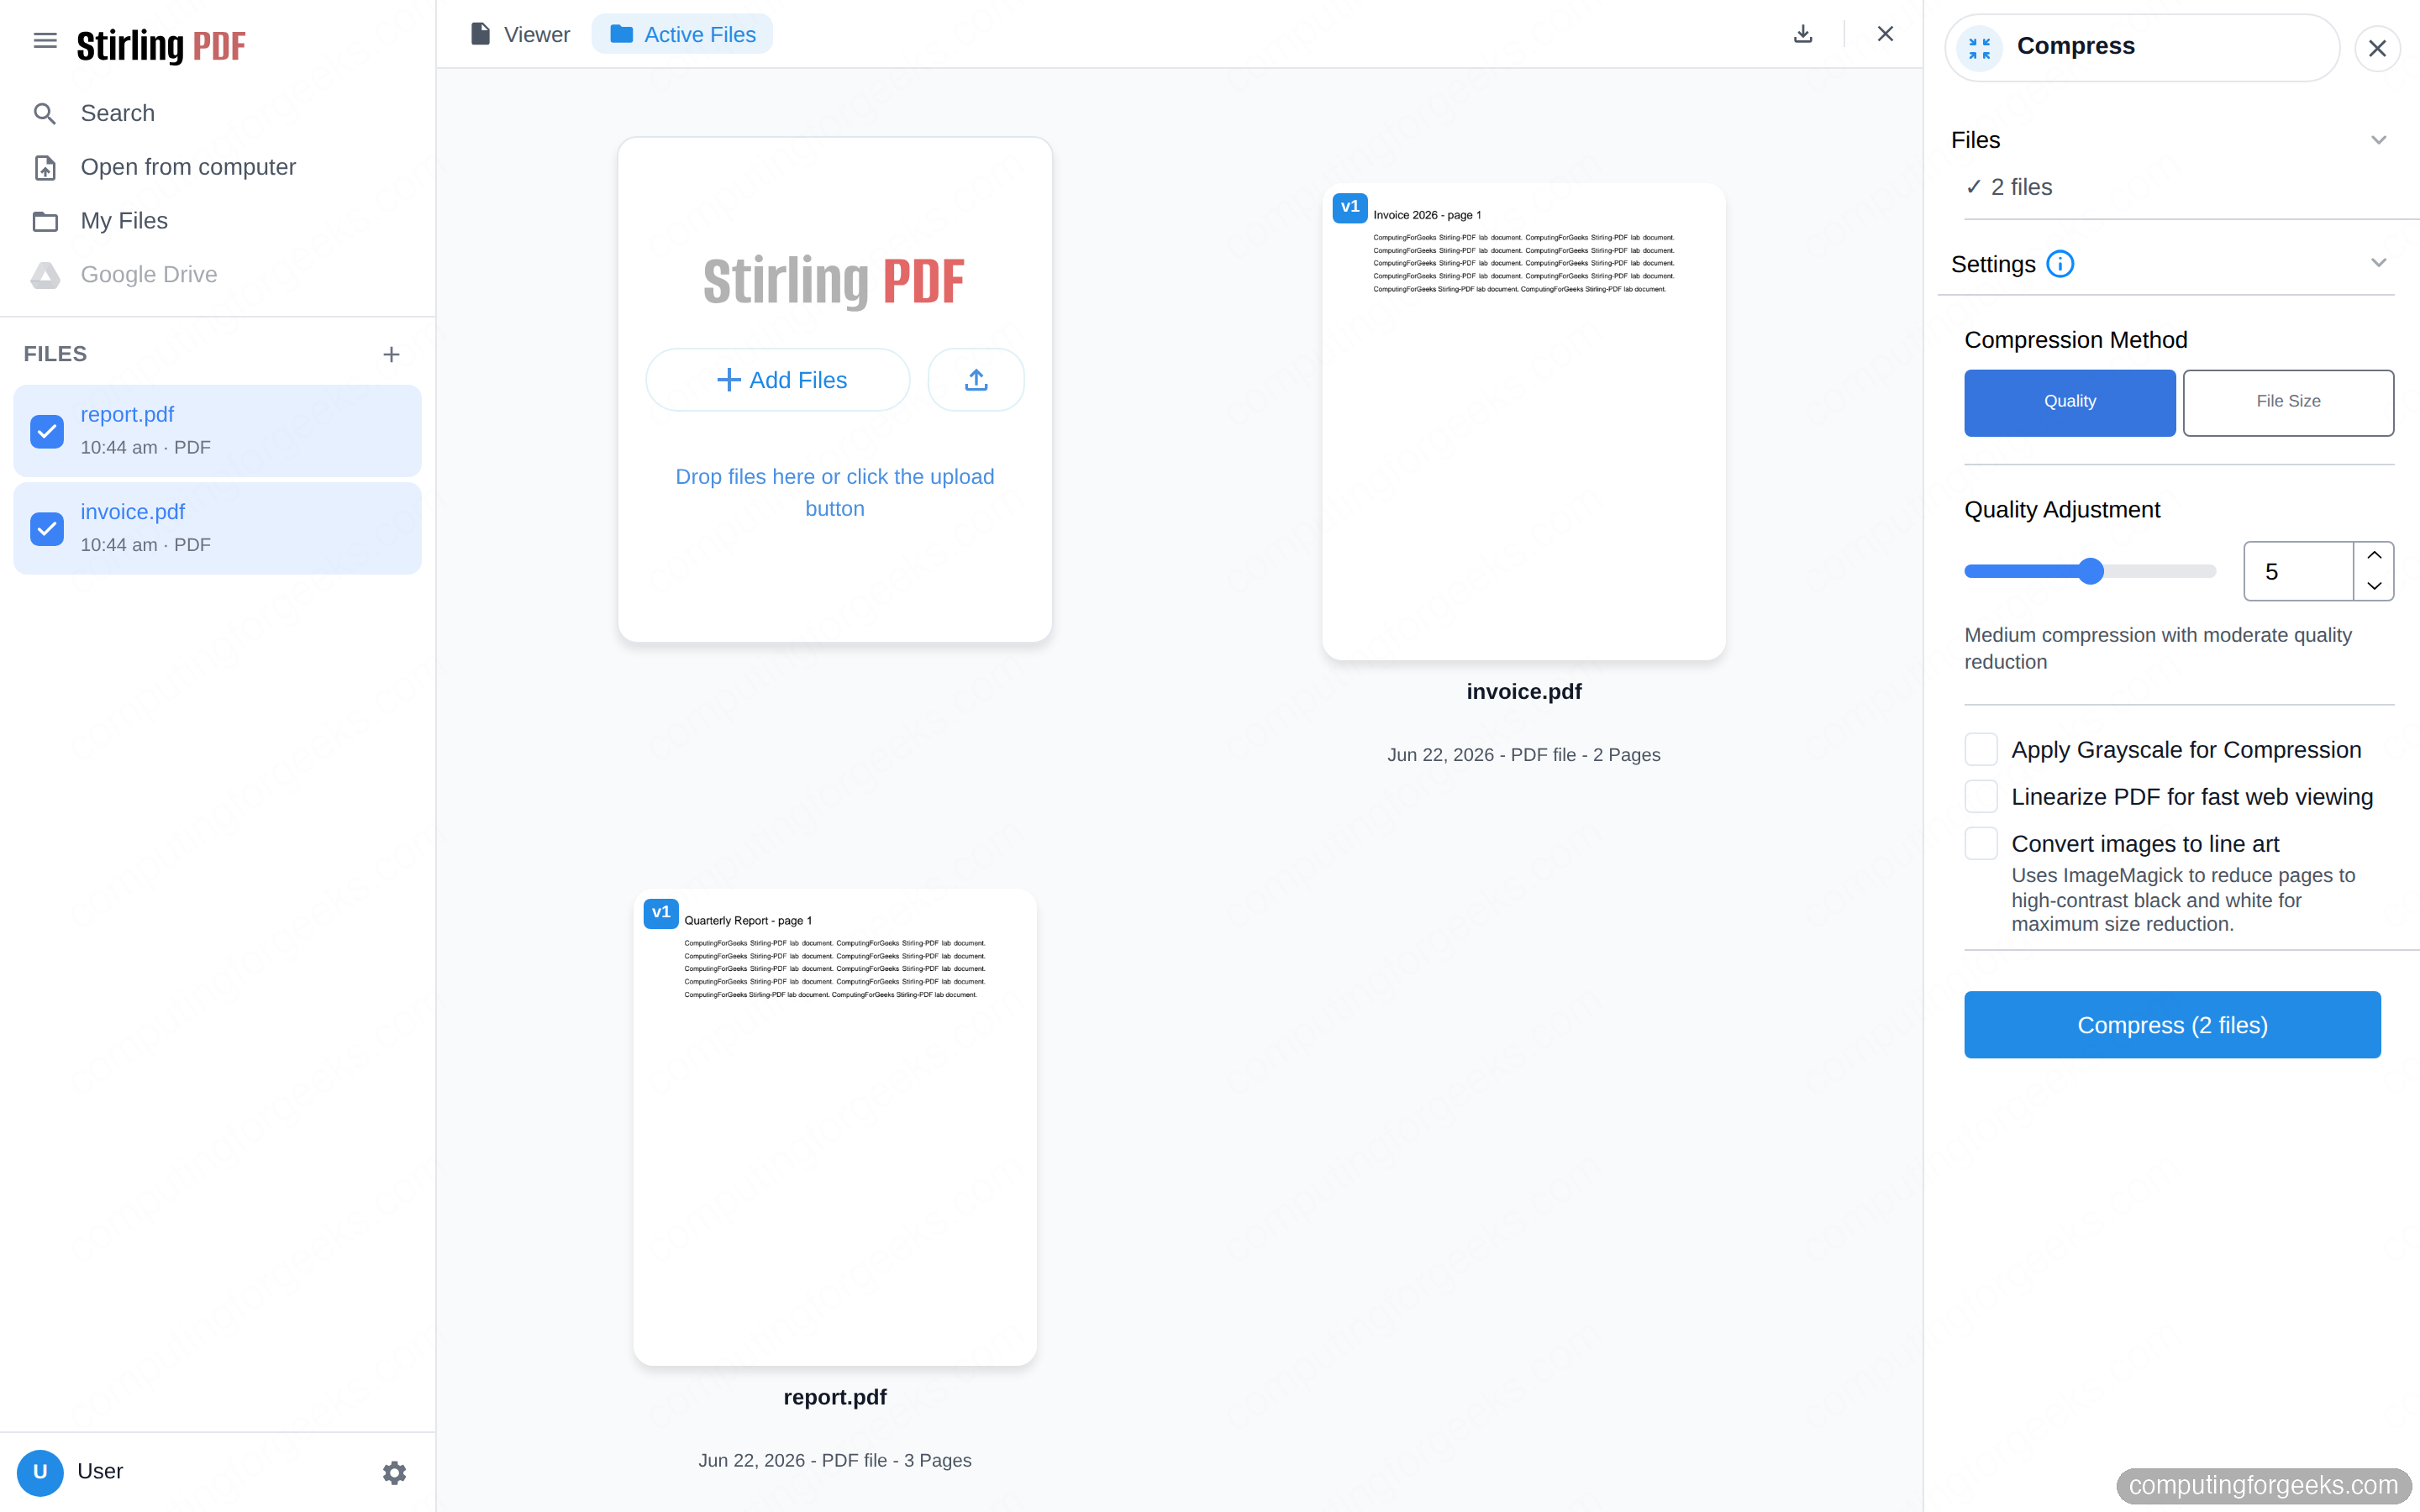Select File Size compression method
This screenshot has width=2420, height=1512.
point(2287,402)
